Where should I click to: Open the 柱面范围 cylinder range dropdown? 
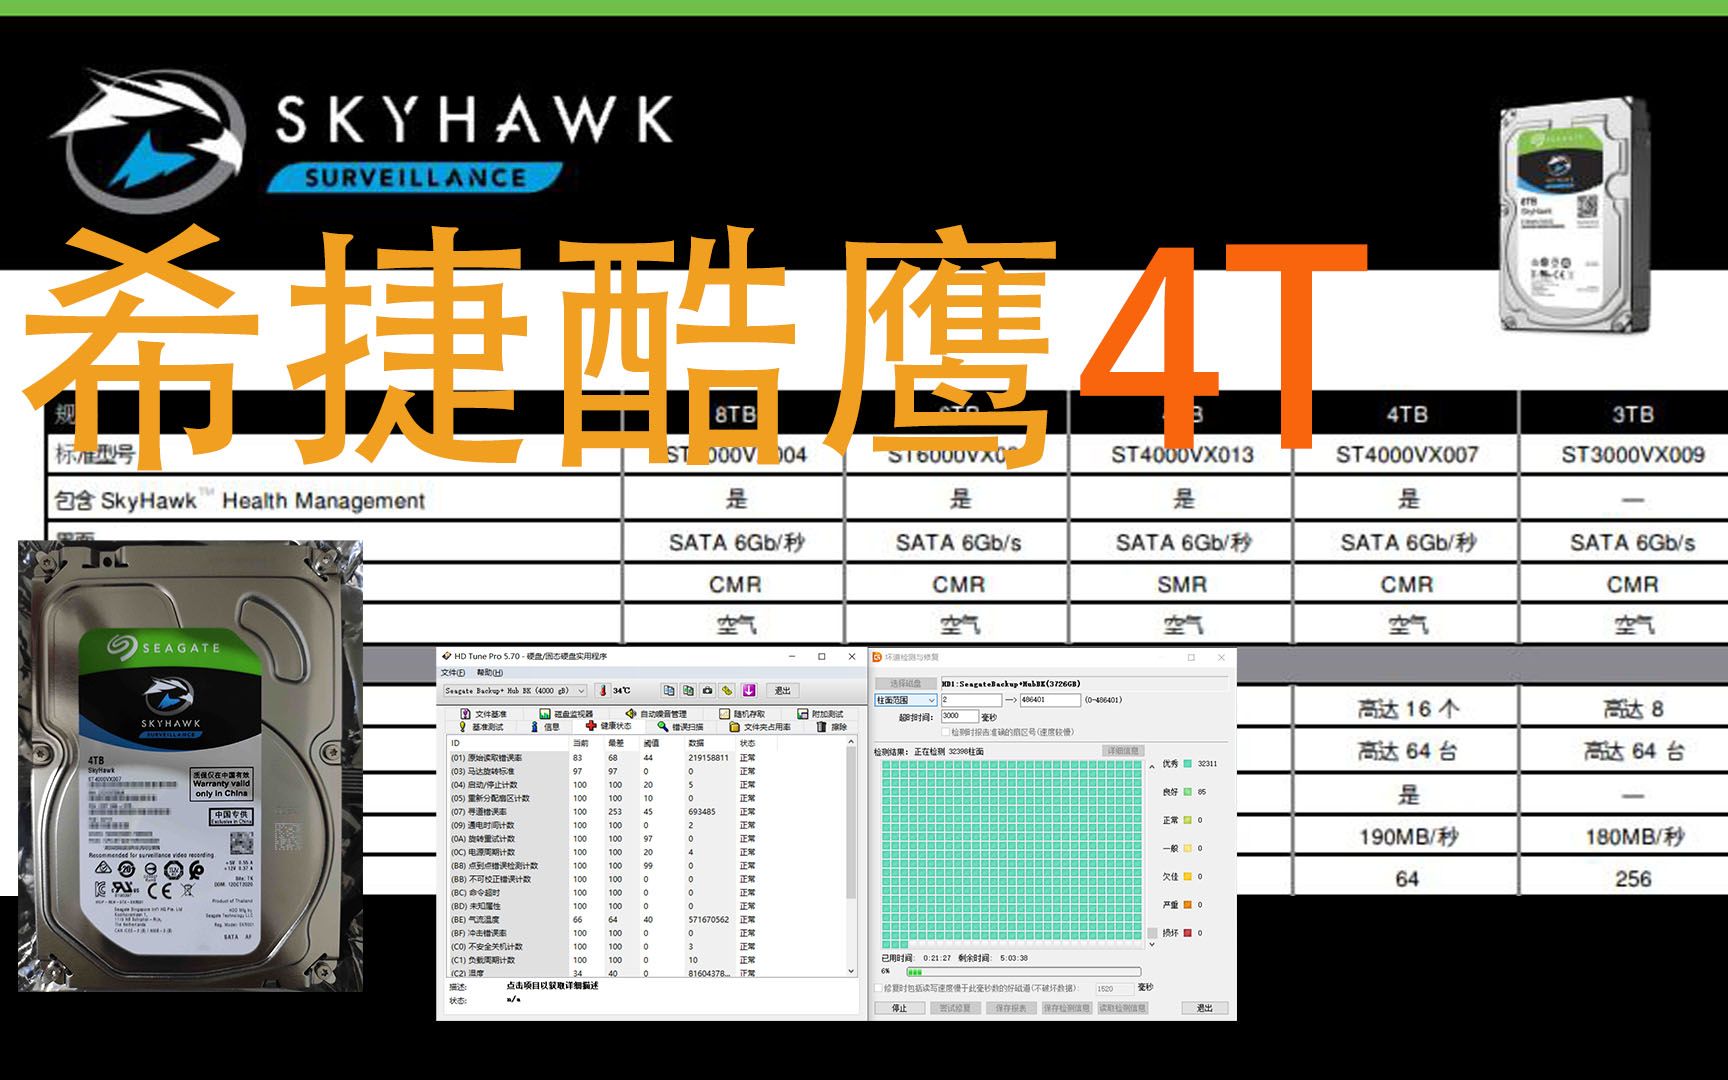(903, 701)
